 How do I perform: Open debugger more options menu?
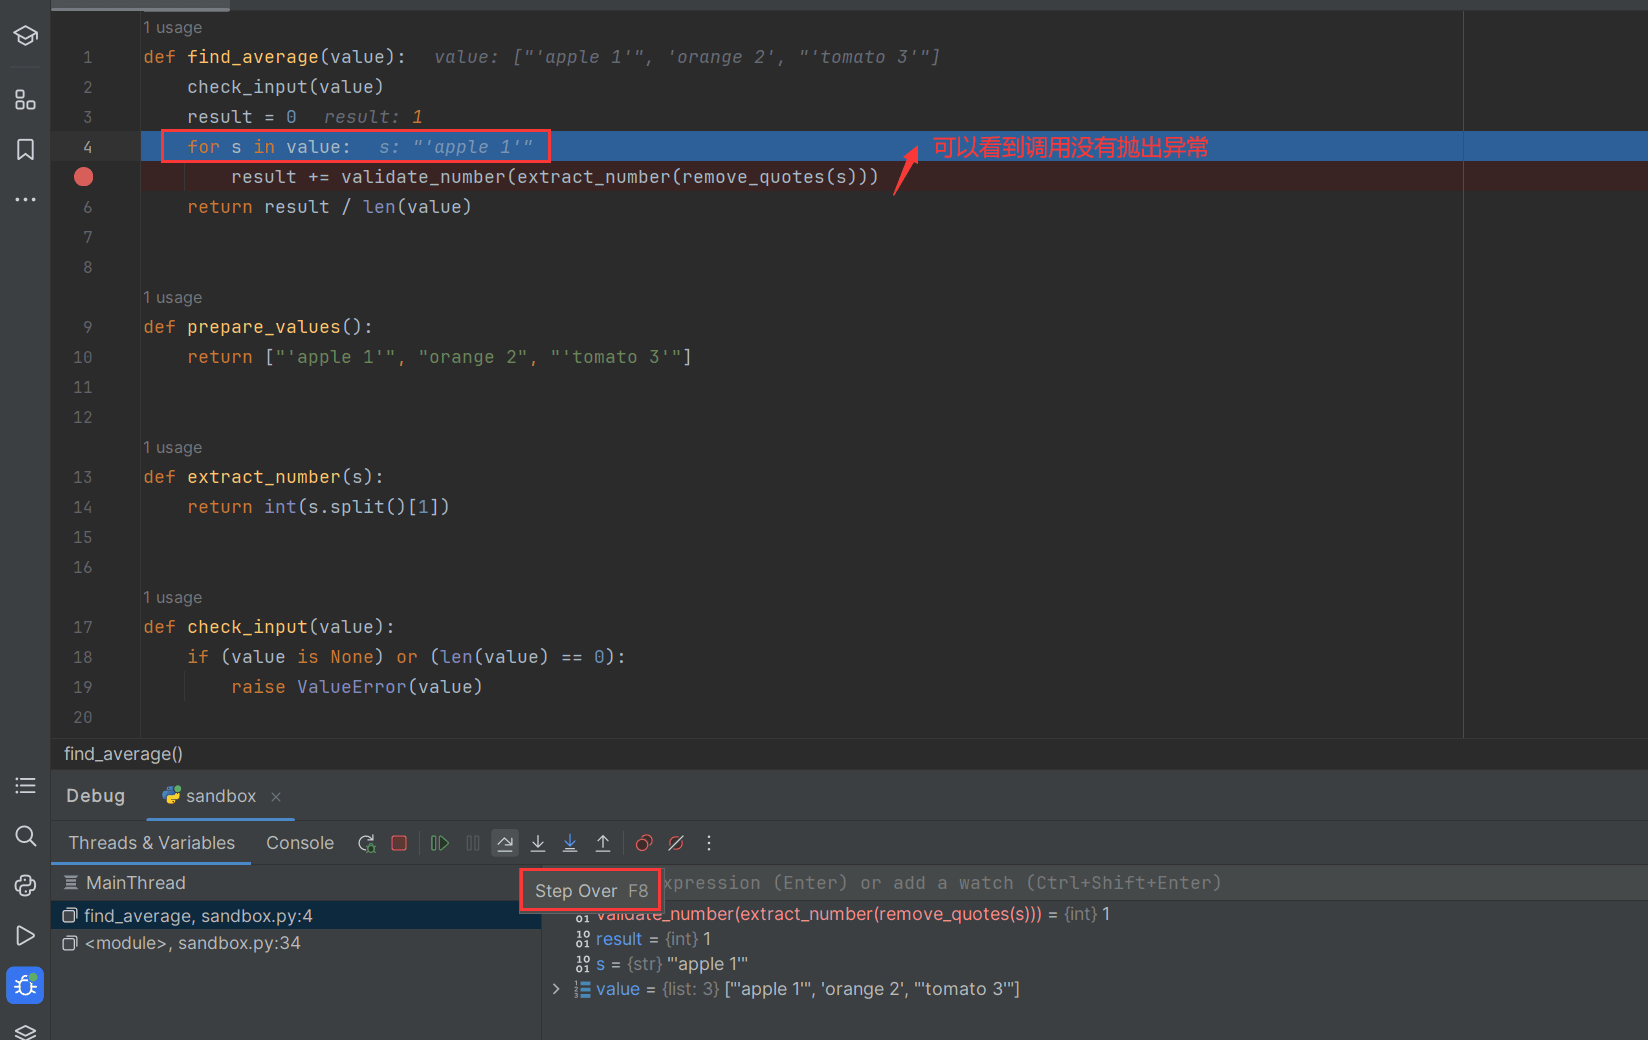tap(709, 843)
